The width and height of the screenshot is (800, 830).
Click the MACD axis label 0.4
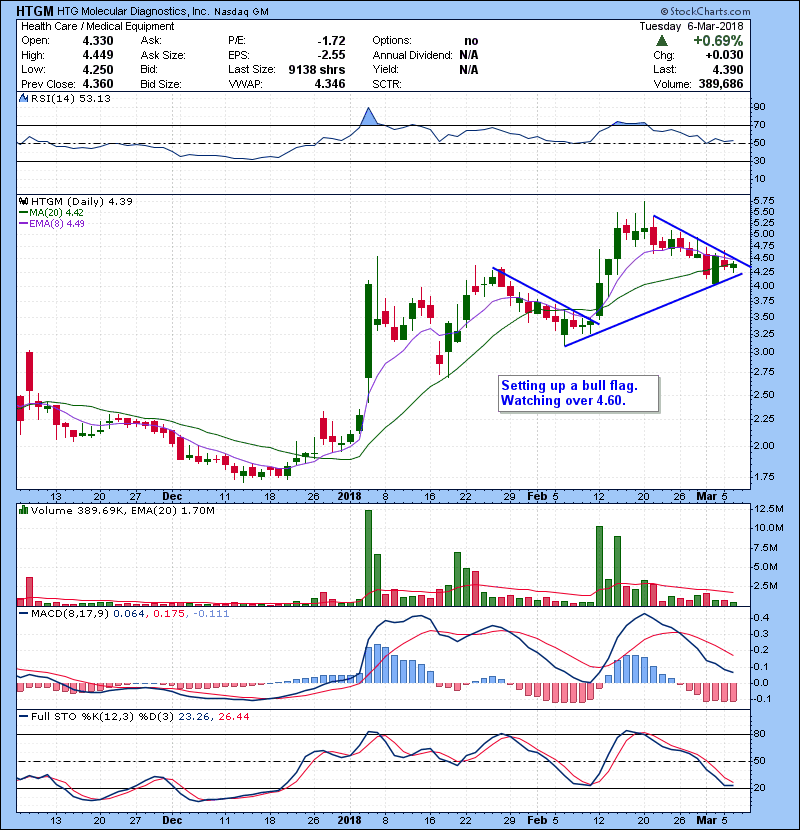coord(761,618)
